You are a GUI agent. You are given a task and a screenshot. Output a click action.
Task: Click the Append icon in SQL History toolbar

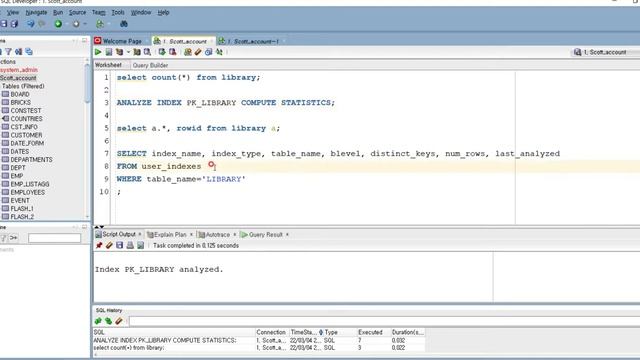coord(98,321)
